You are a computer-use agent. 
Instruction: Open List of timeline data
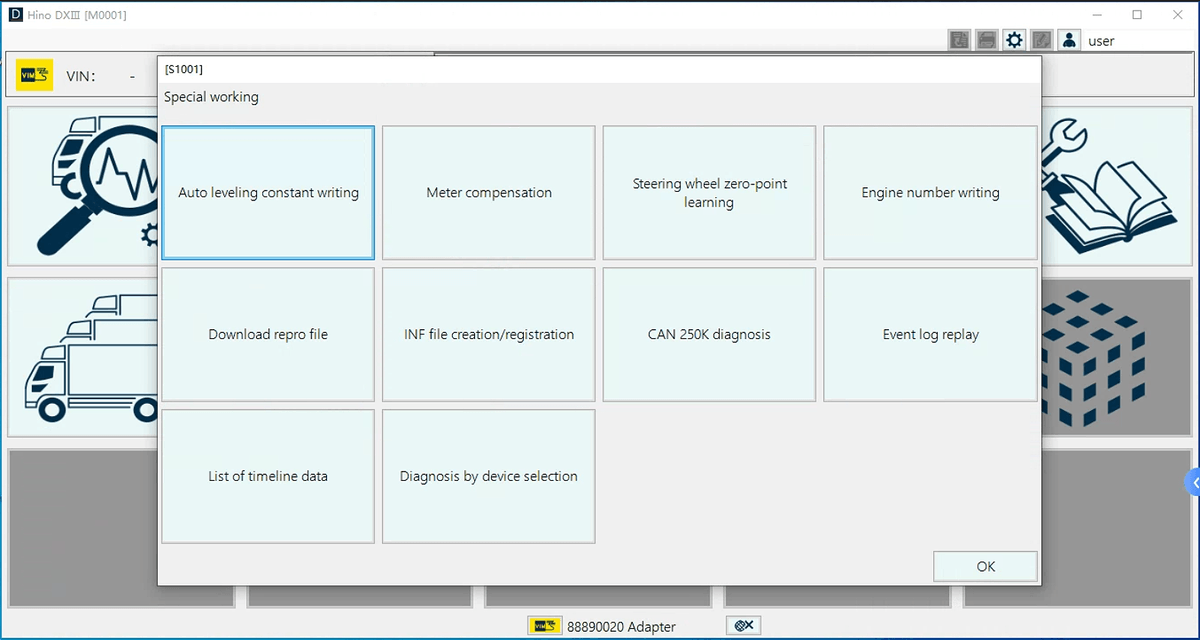pyautogui.click(x=268, y=477)
